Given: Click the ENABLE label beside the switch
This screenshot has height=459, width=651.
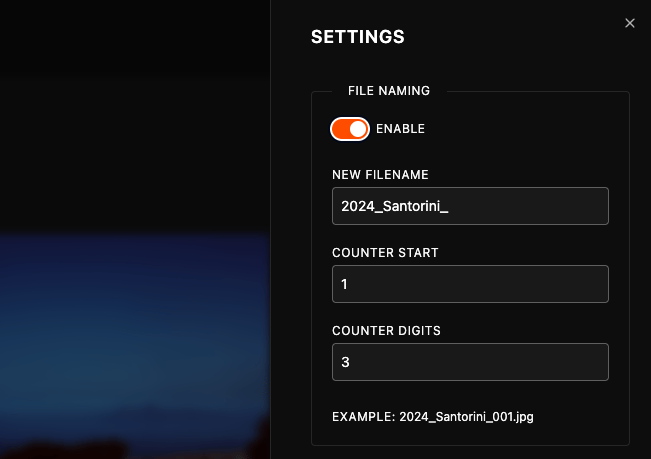Looking at the screenshot, I should click(400, 129).
